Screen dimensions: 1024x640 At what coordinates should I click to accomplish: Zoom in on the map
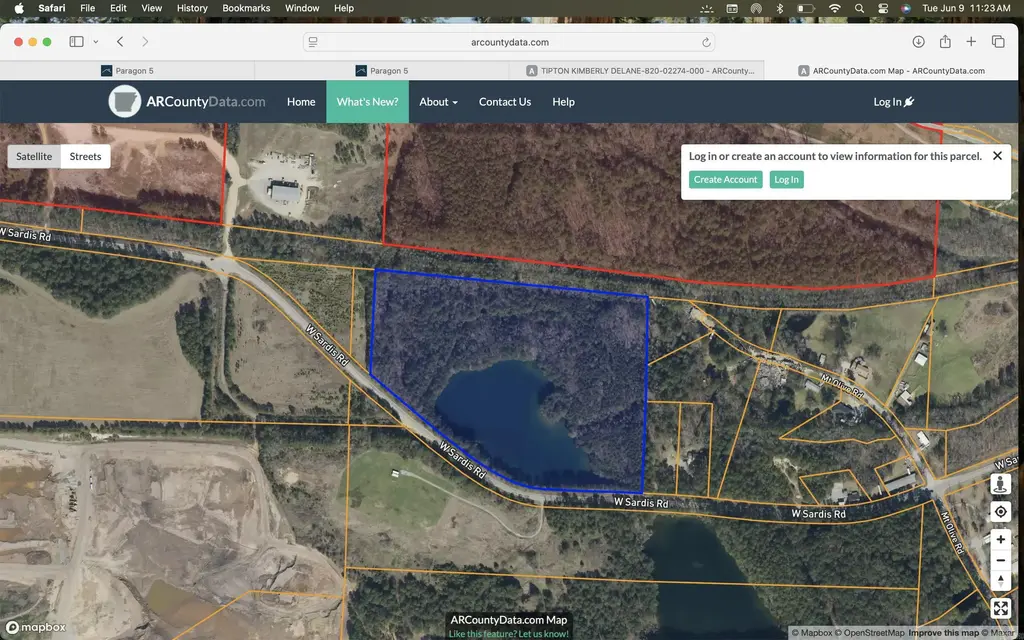pyautogui.click(x=1000, y=540)
